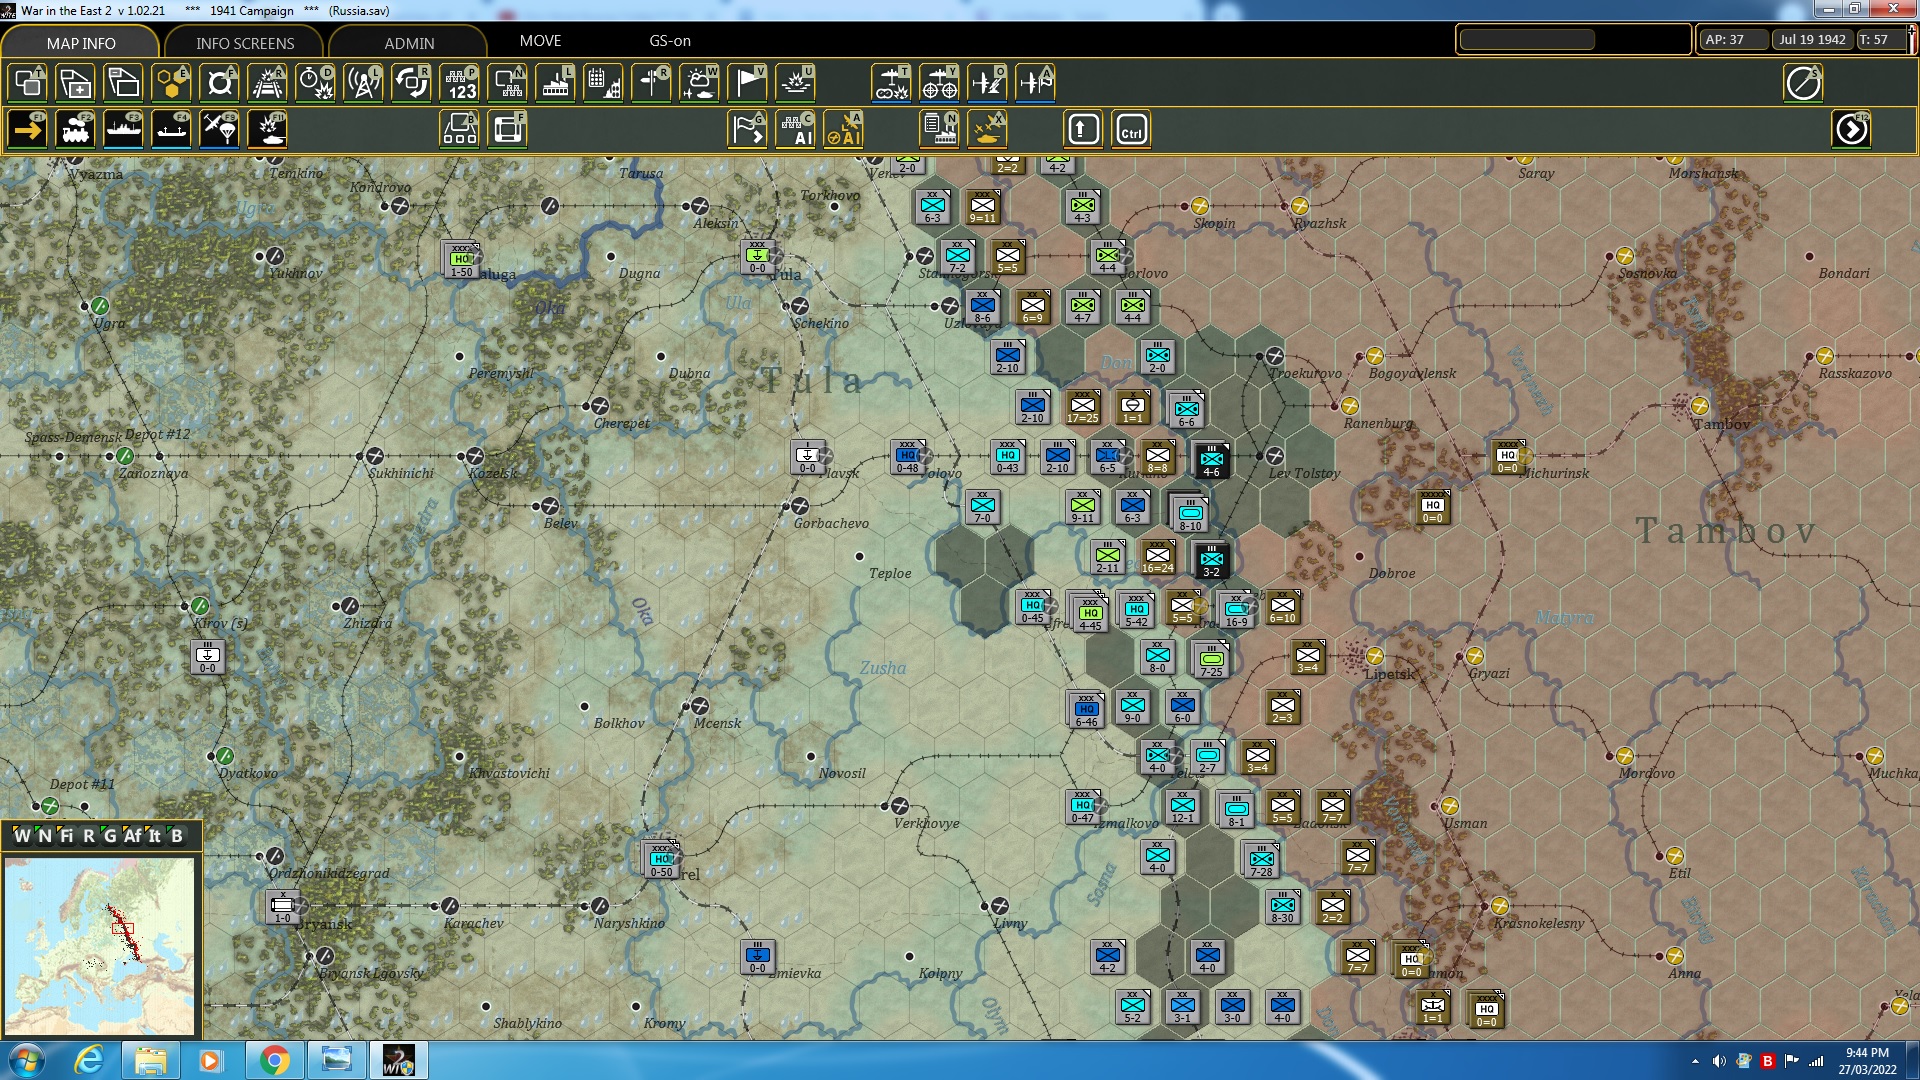1920x1080 pixels.
Task: Click the calendar and city icon
Action: click(604, 83)
